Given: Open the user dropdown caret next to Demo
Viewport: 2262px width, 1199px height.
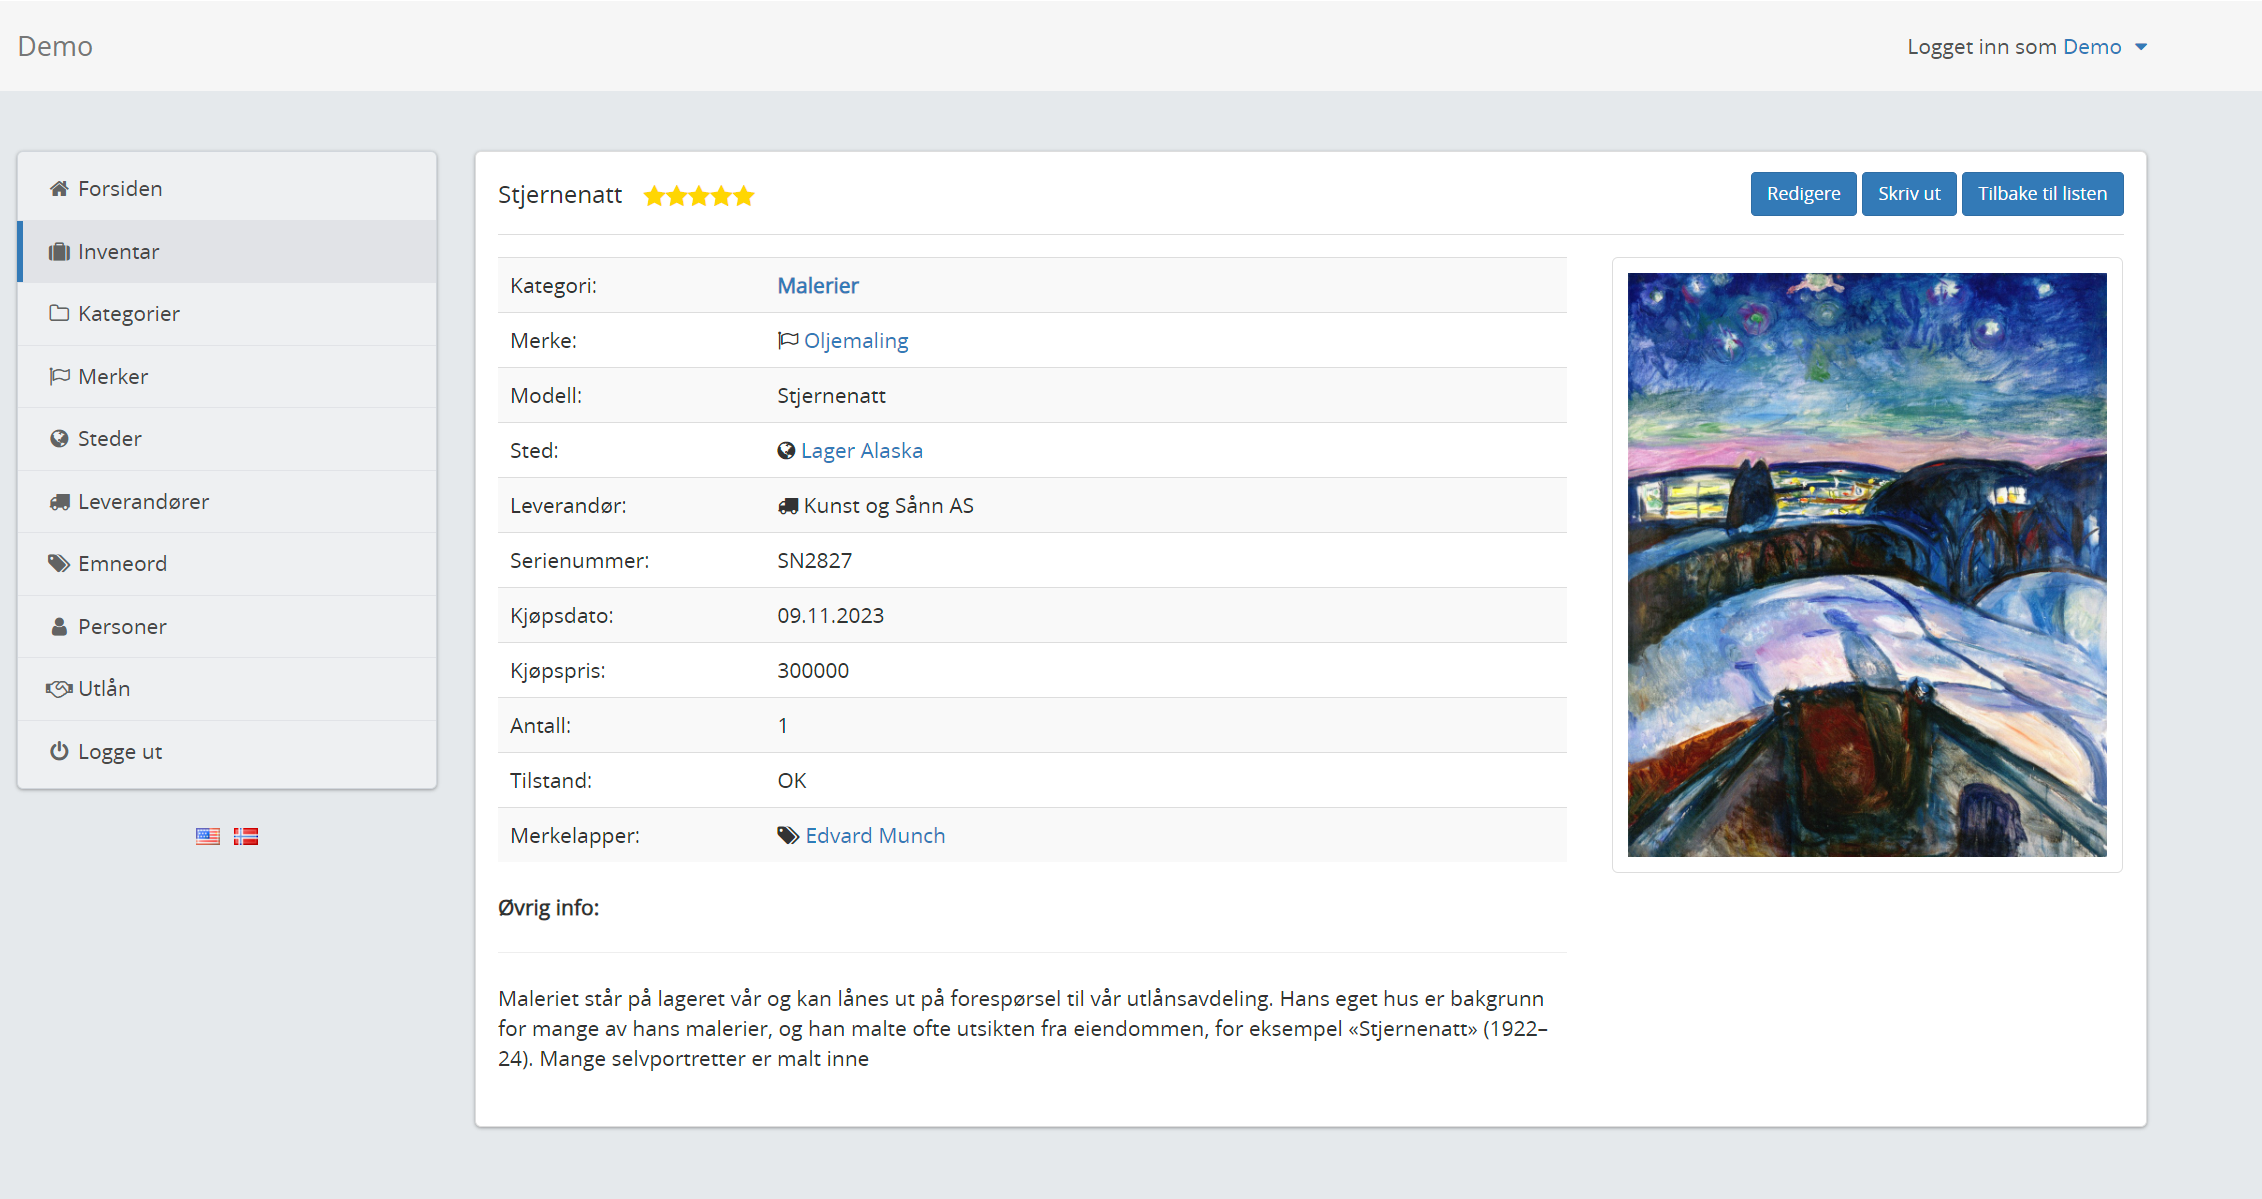Looking at the screenshot, I should (x=2141, y=47).
